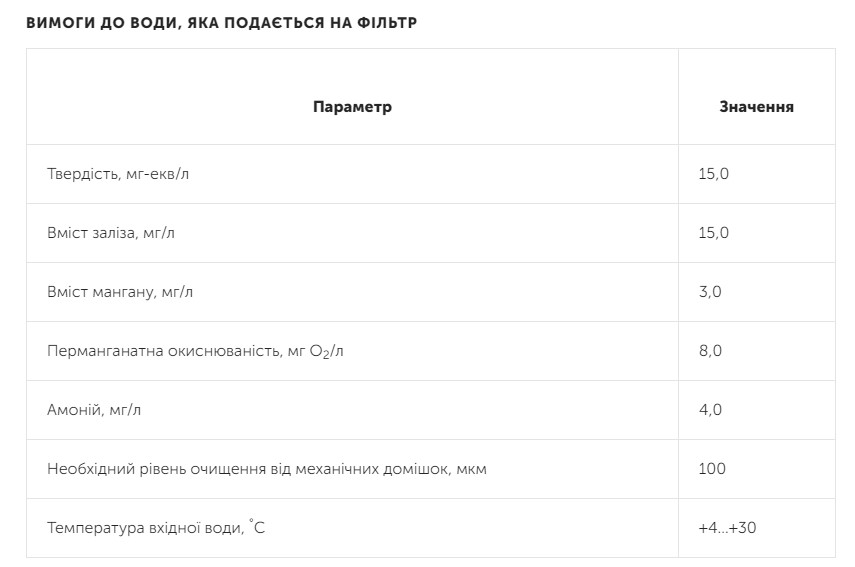Screen dimensions: 855x567
Task: Select the 'Необхідний рівень очищення' parameter cell
Action: [x=267, y=469]
